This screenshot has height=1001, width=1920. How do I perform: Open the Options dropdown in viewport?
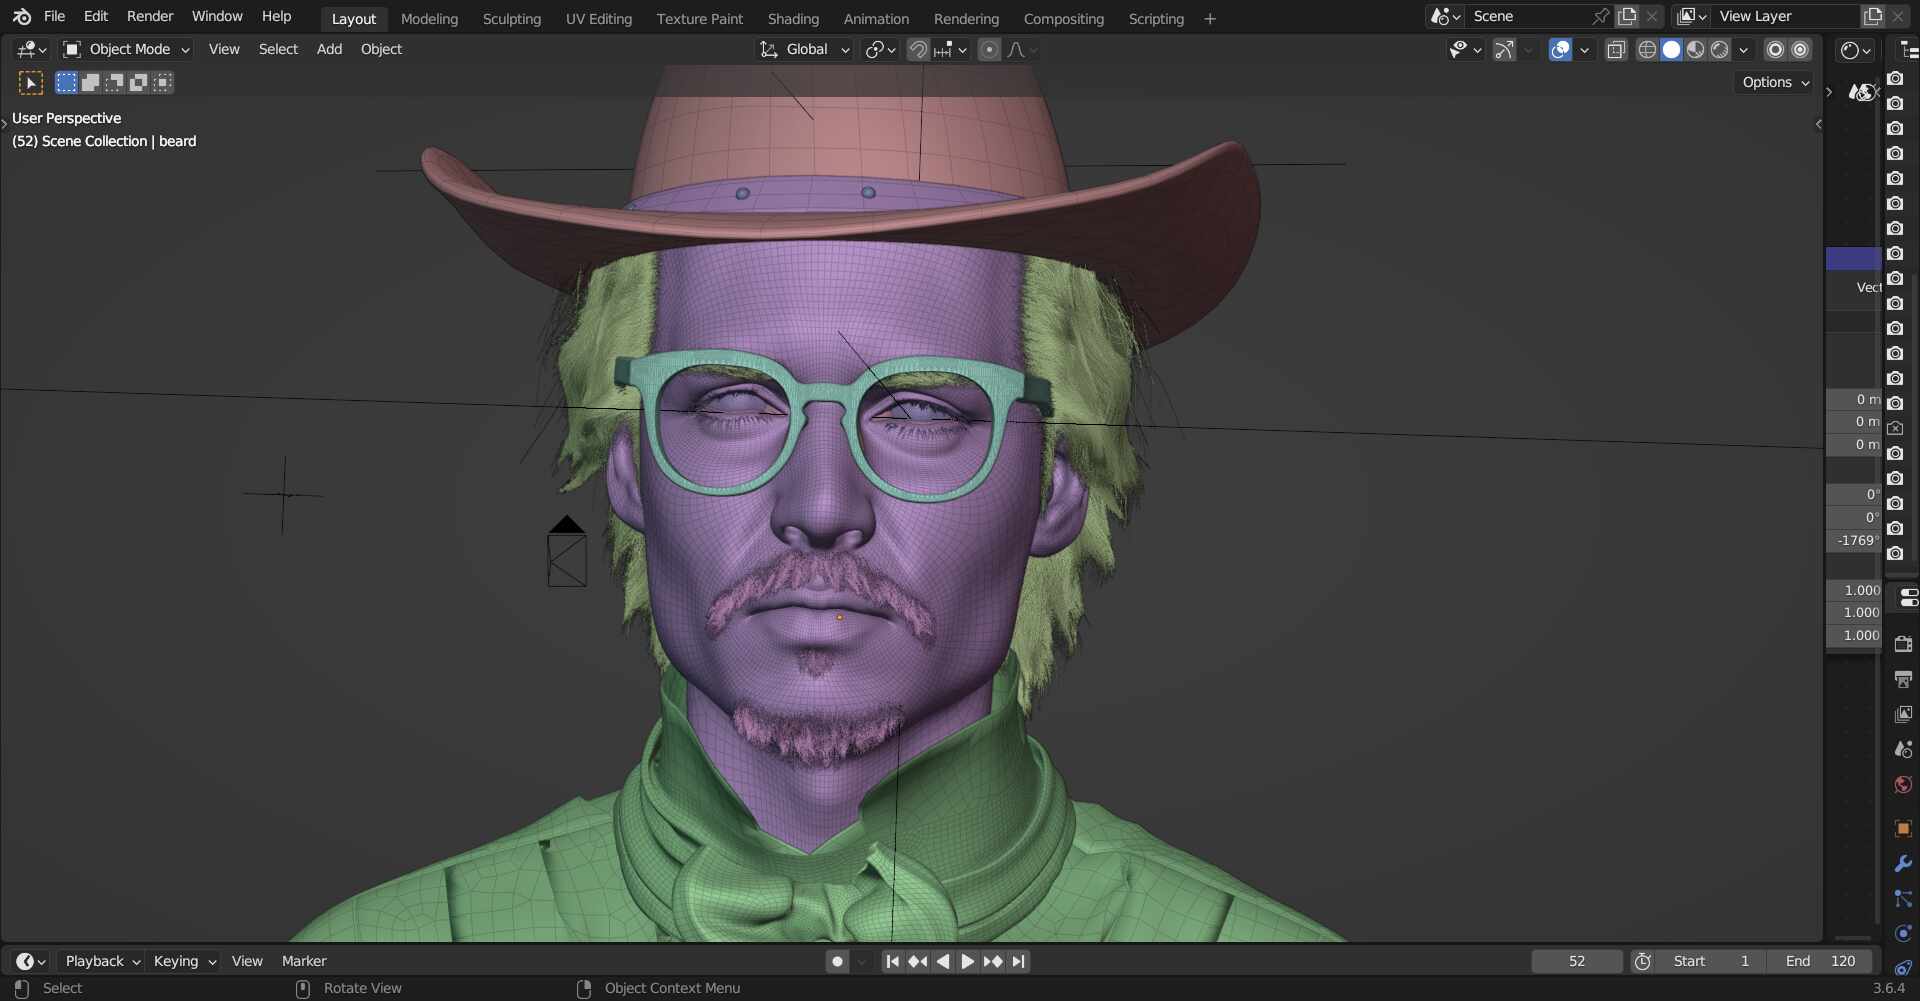click(x=1775, y=82)
